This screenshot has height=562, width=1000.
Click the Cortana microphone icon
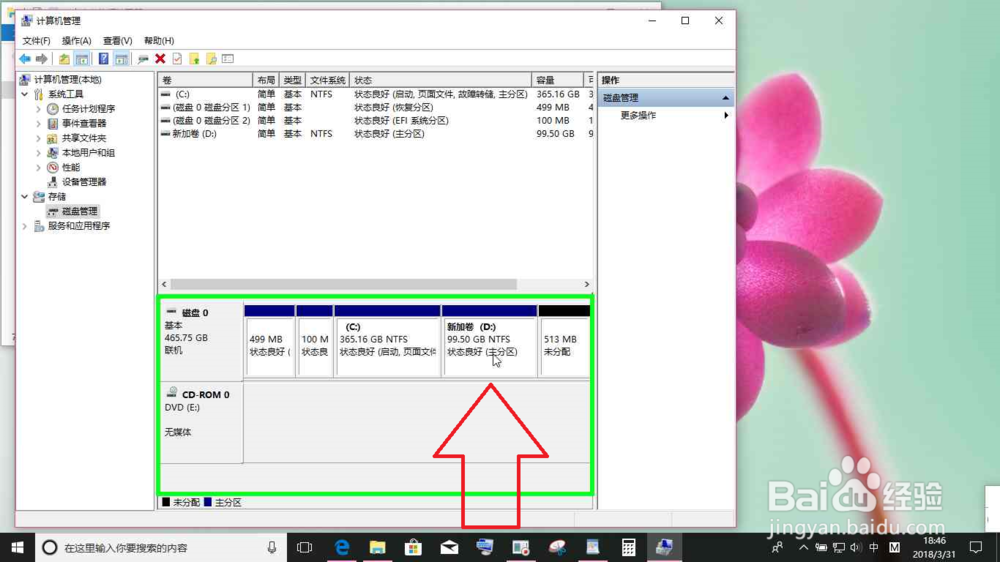pos(272,547)
